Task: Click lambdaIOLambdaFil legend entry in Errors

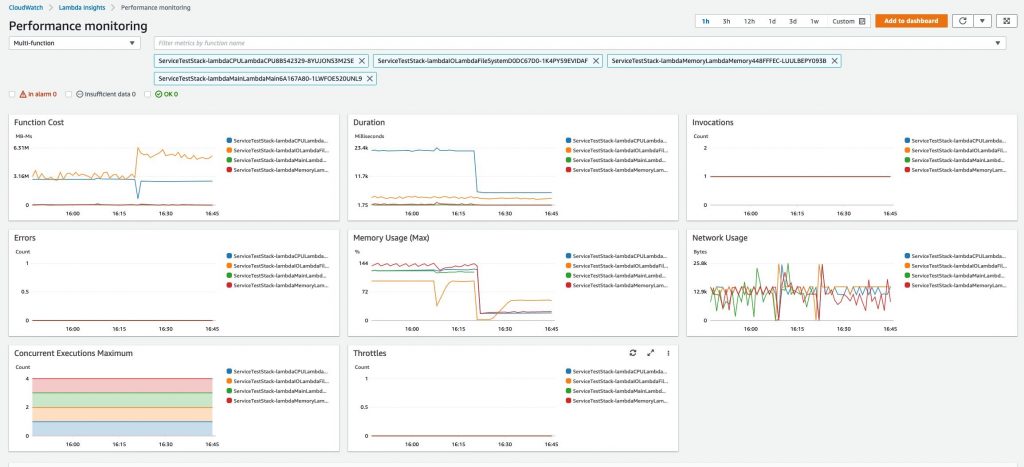Action: tap(281, 266)
